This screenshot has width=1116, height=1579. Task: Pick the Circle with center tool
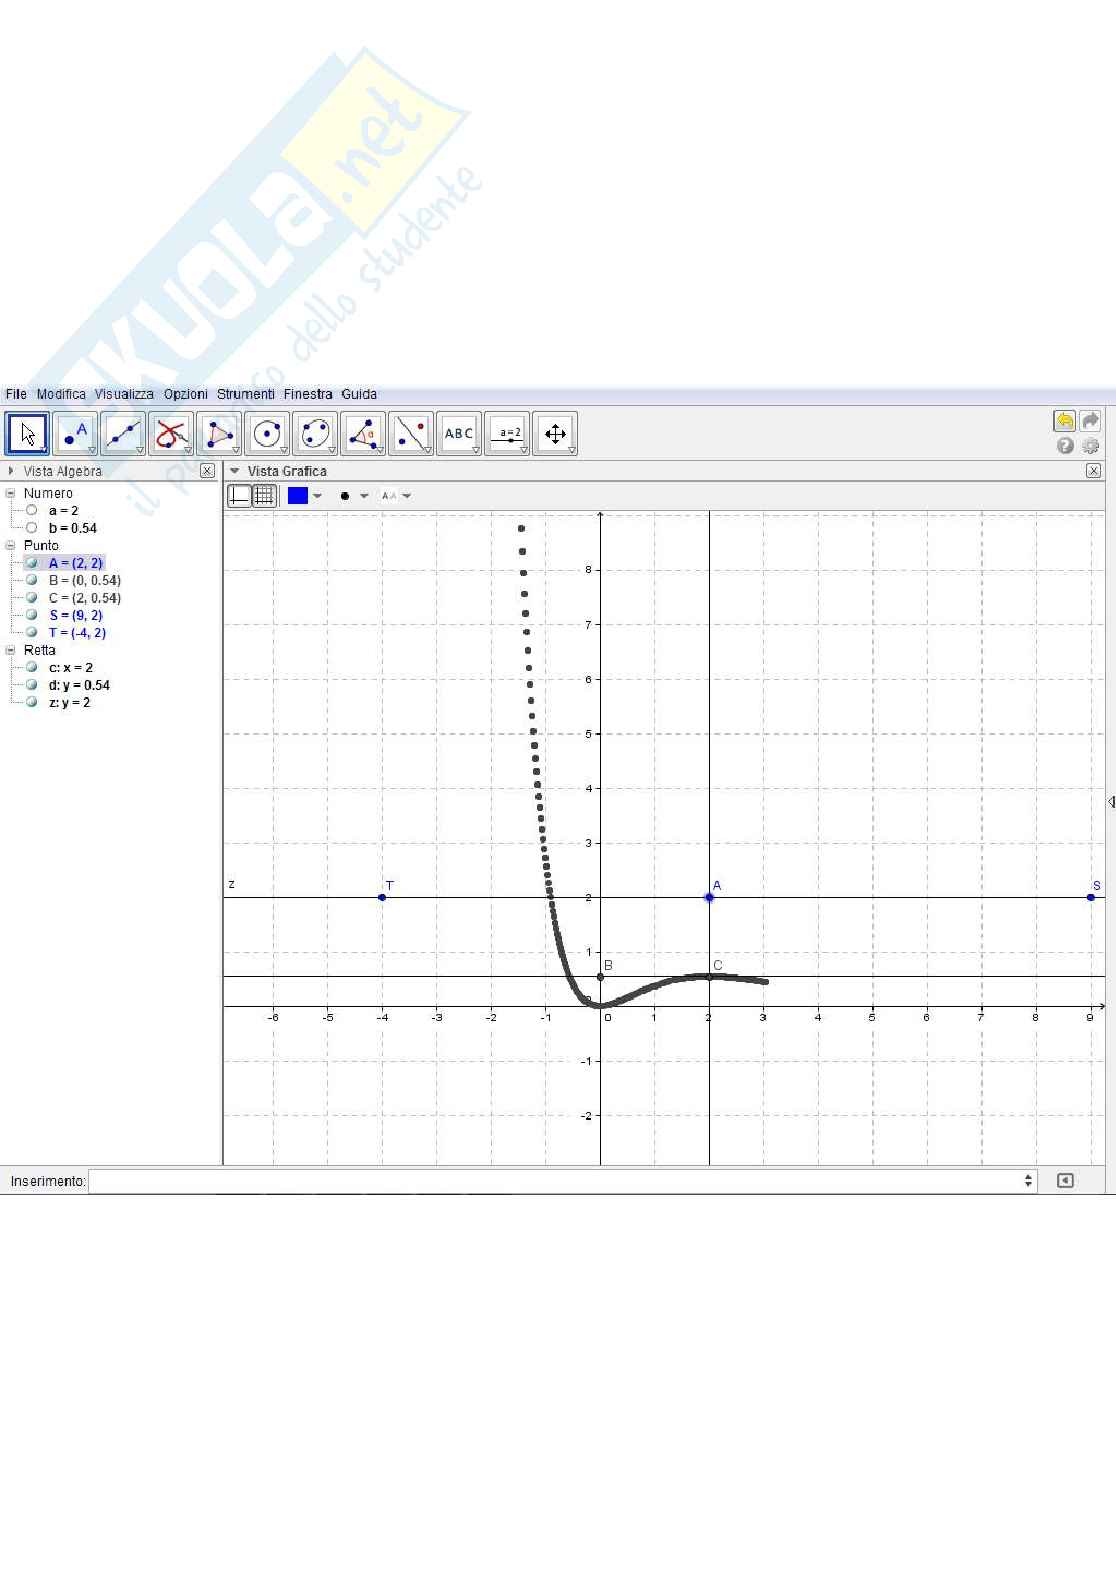267,434
